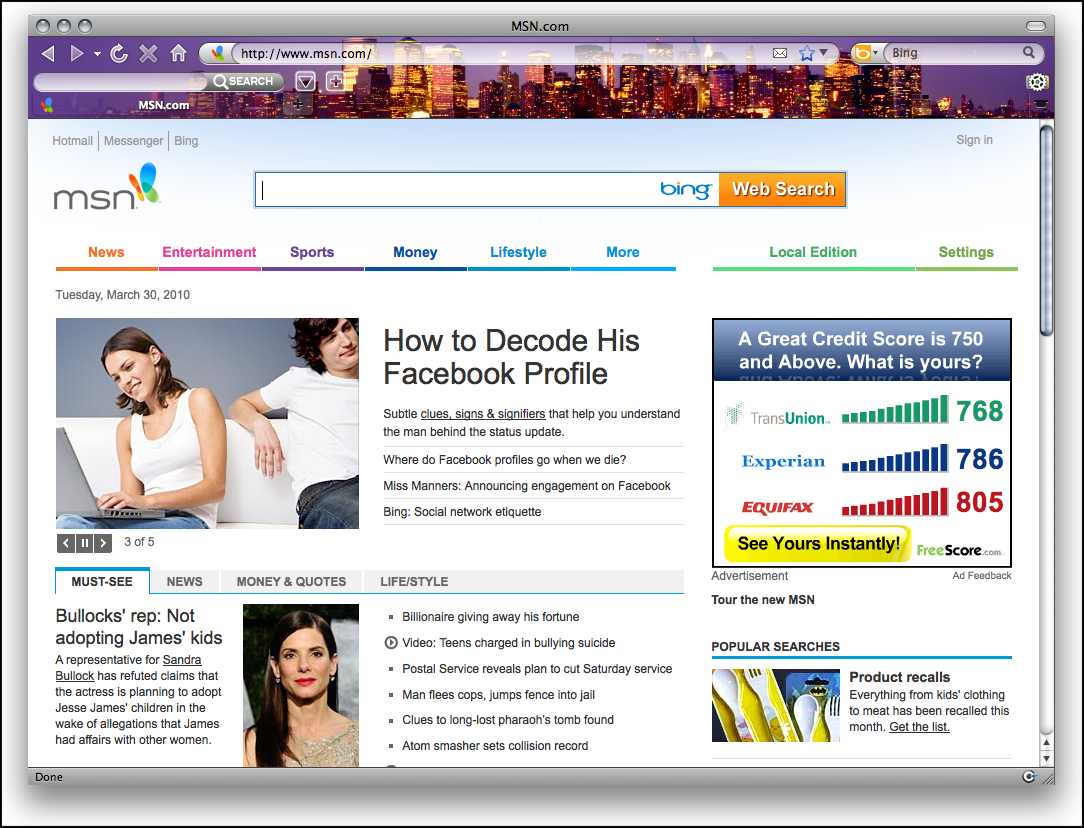
Task: Open the back/forward history dropdown arrow
Action: tap(97, 54)
